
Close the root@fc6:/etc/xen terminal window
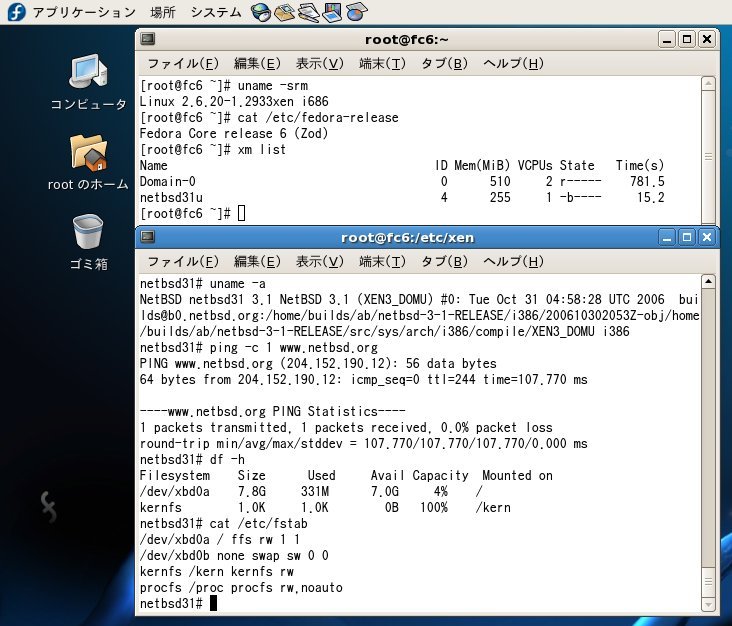point(707,237)
